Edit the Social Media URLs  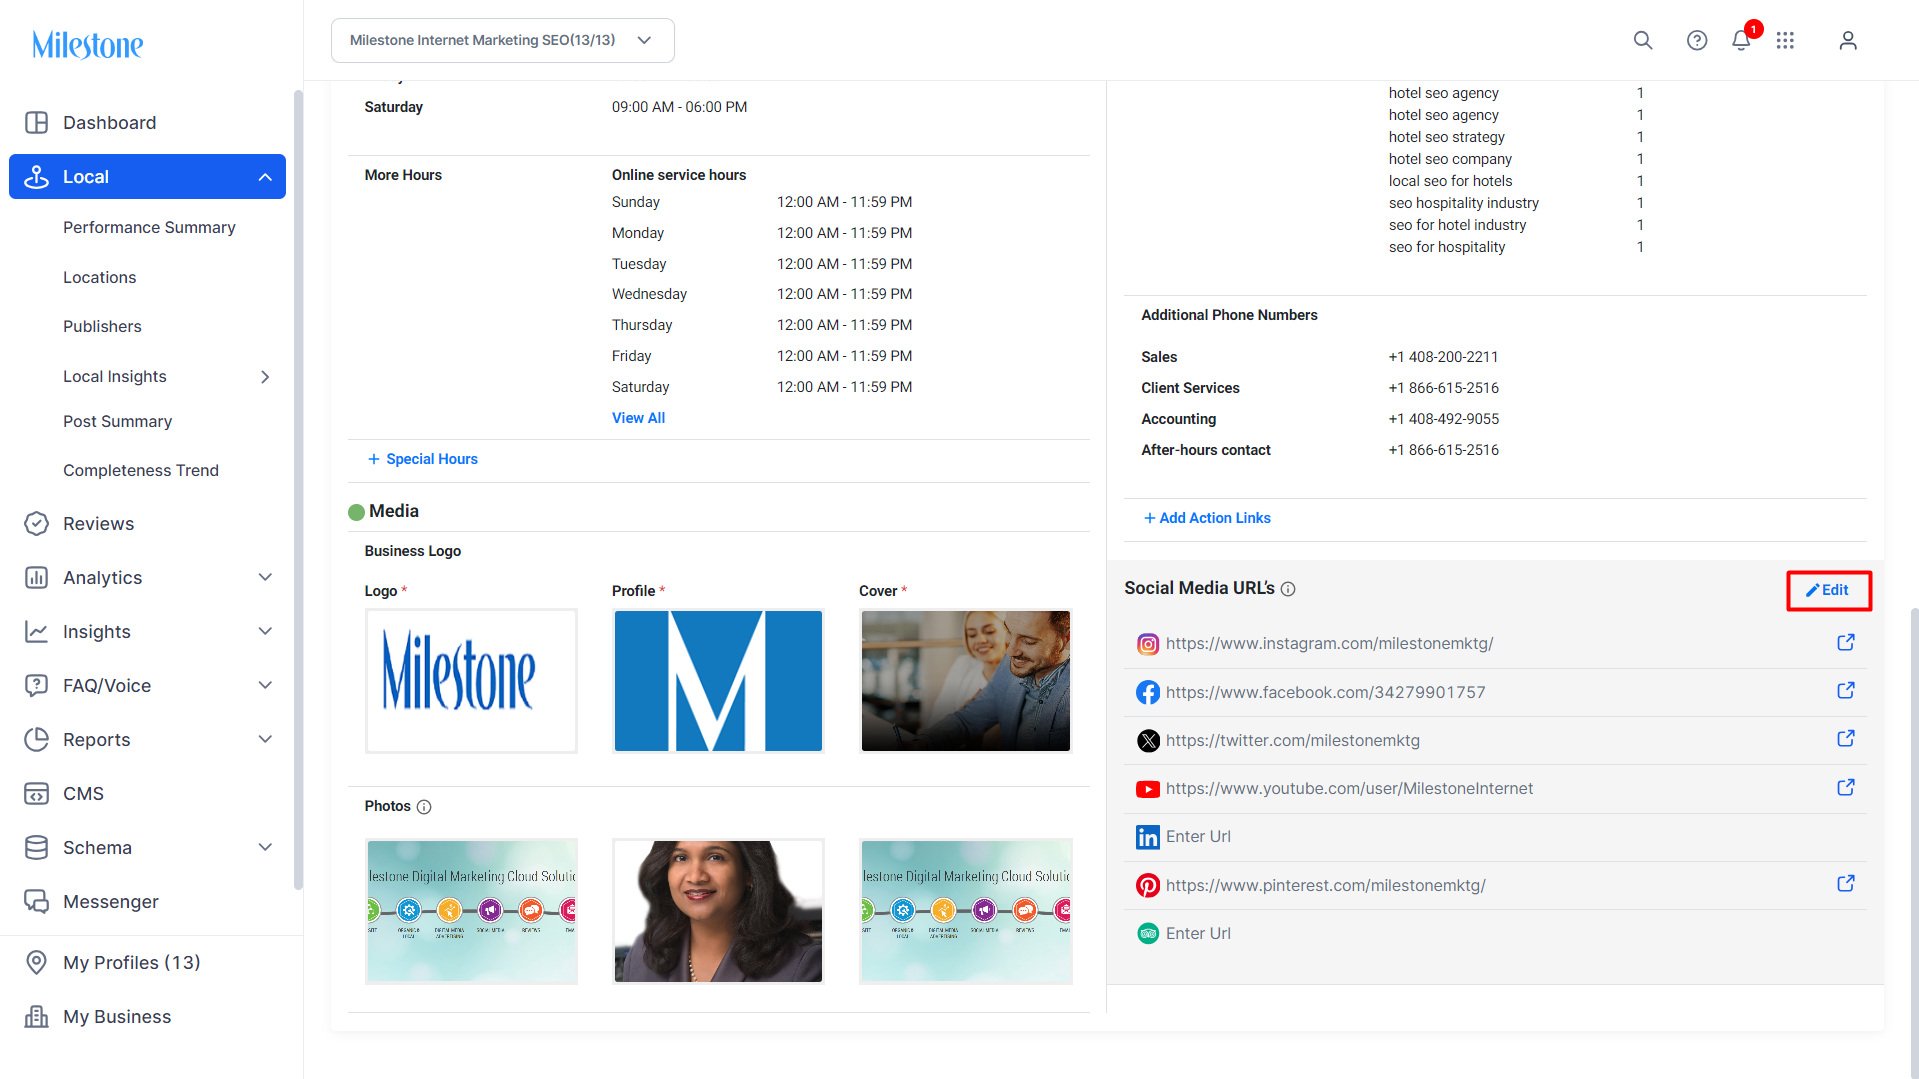1828,590
